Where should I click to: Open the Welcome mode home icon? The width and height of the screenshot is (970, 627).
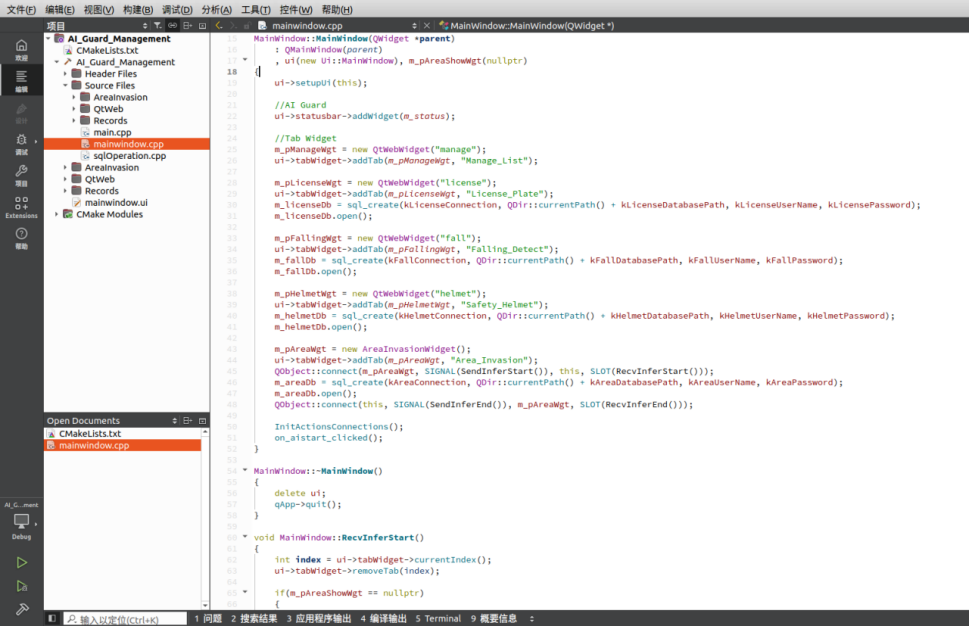point(22,48)
